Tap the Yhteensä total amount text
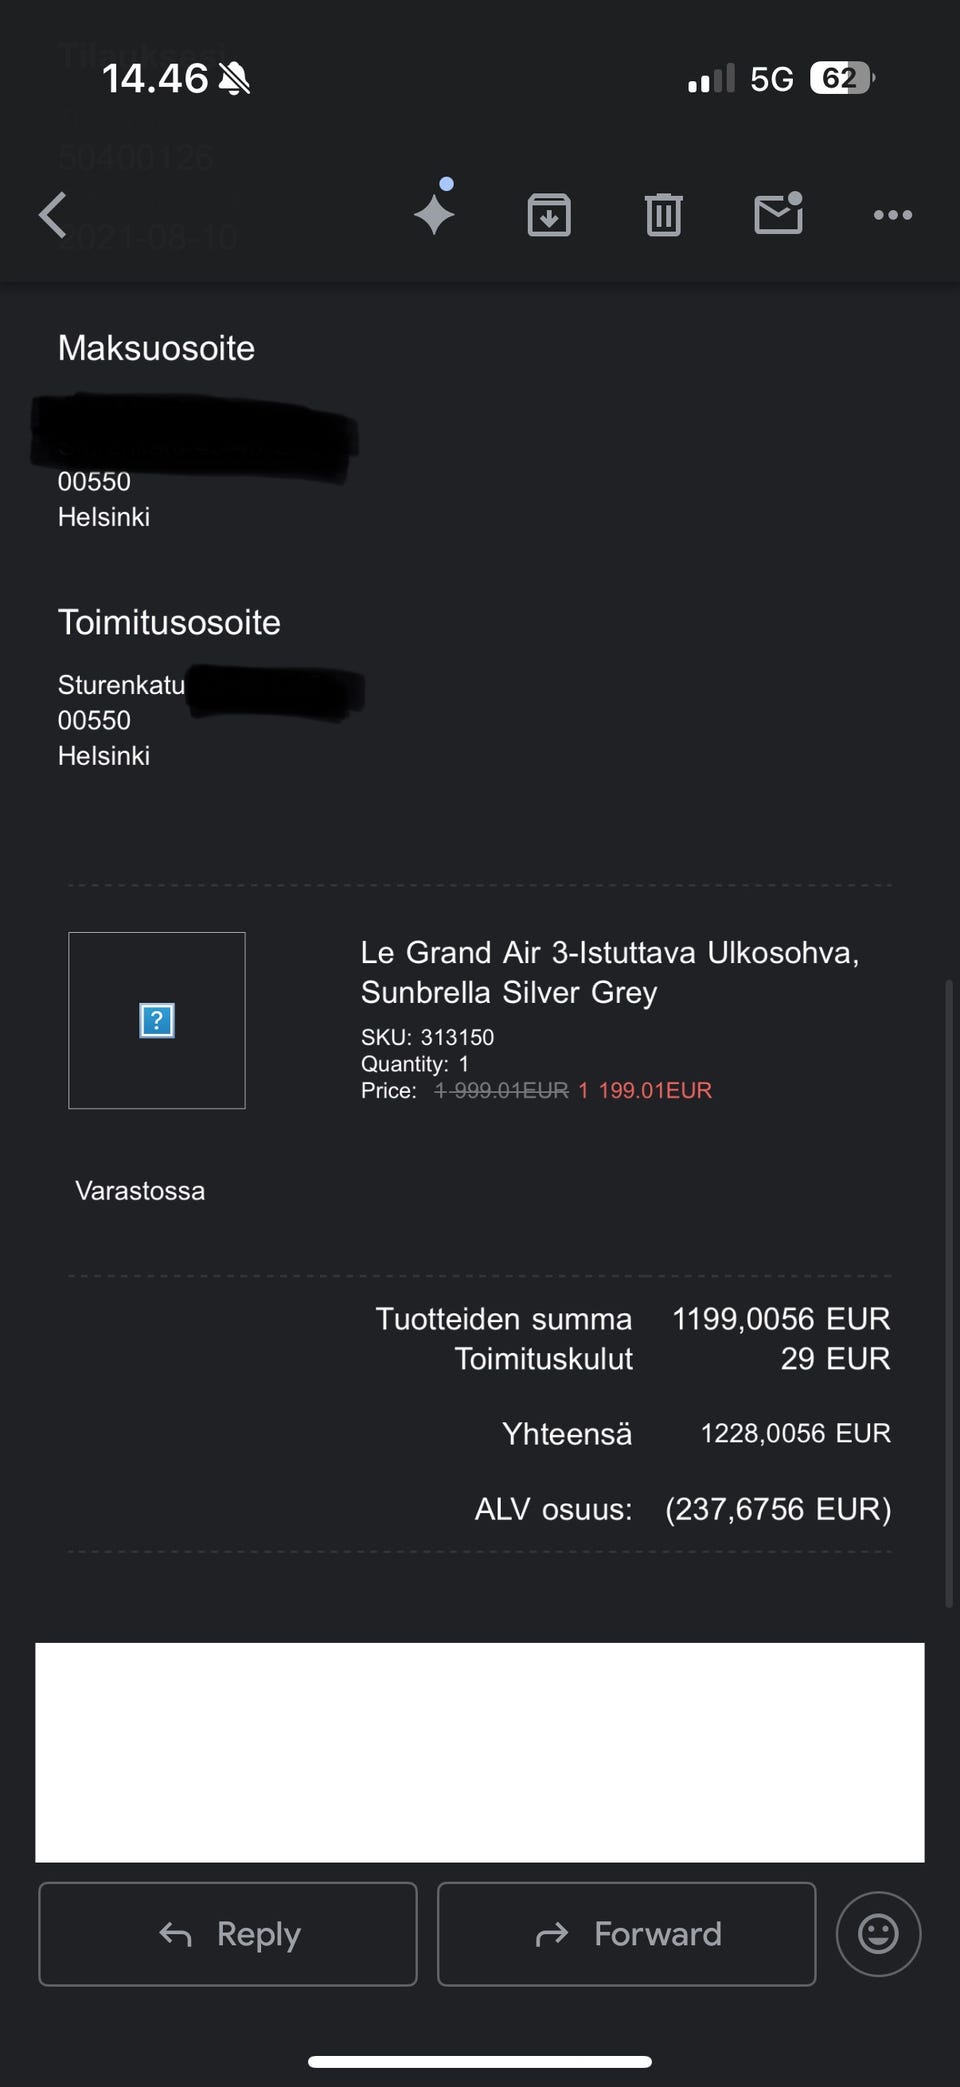This screenshot has height=2087, width=960. point(795,1433)
